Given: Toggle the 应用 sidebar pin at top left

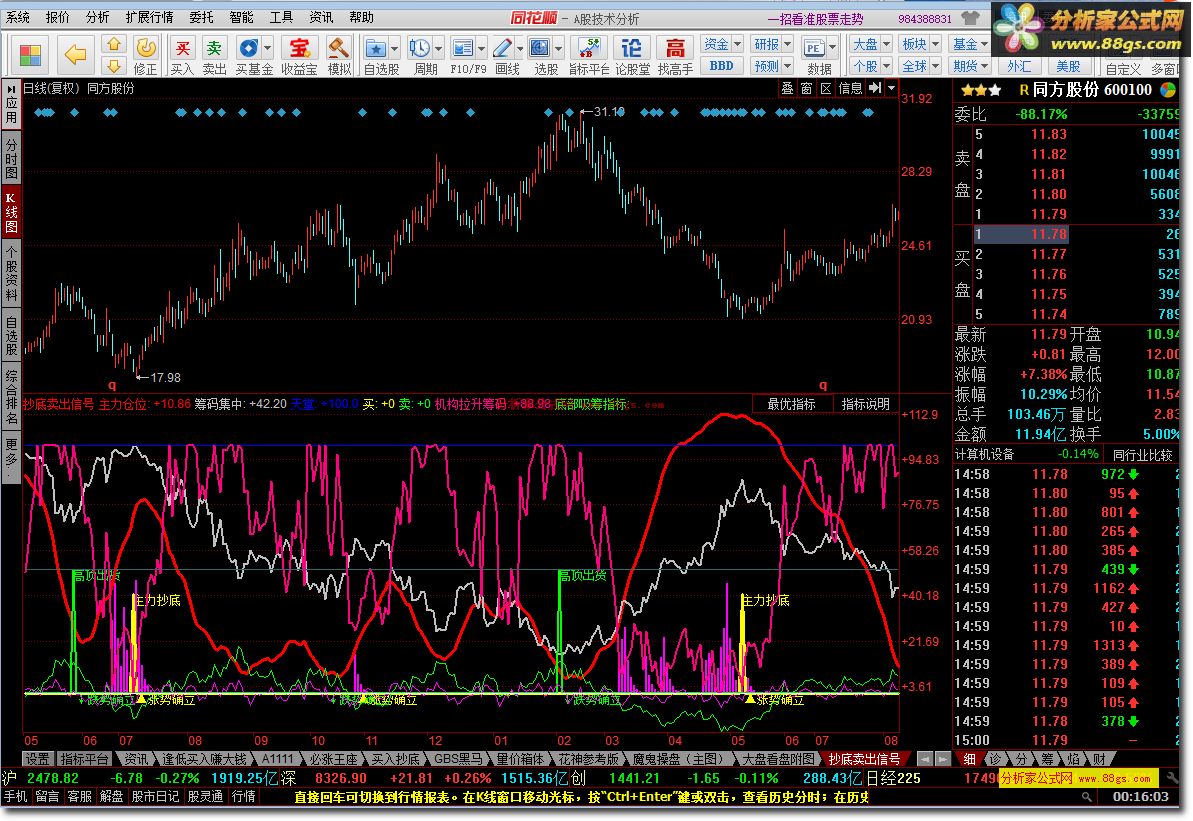Looking at the screenshot, I should point(11,104).
